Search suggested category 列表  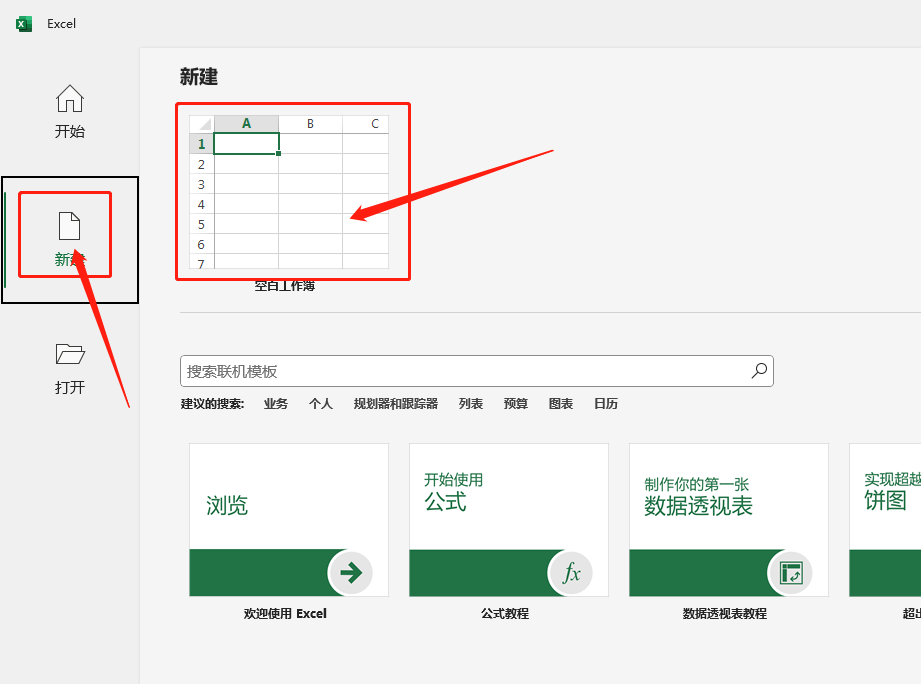[470, 403]
